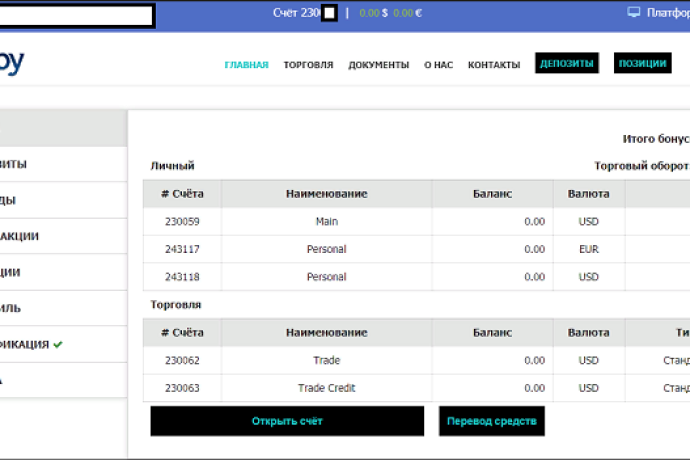Click the Trade Credit account name
Screen dimensions: 690x460
(327, 388)
